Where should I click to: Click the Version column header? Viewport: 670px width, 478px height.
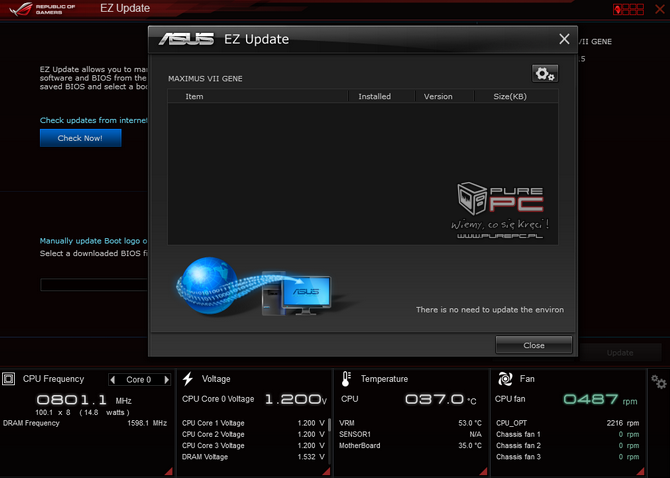click(x=438, y=97)
